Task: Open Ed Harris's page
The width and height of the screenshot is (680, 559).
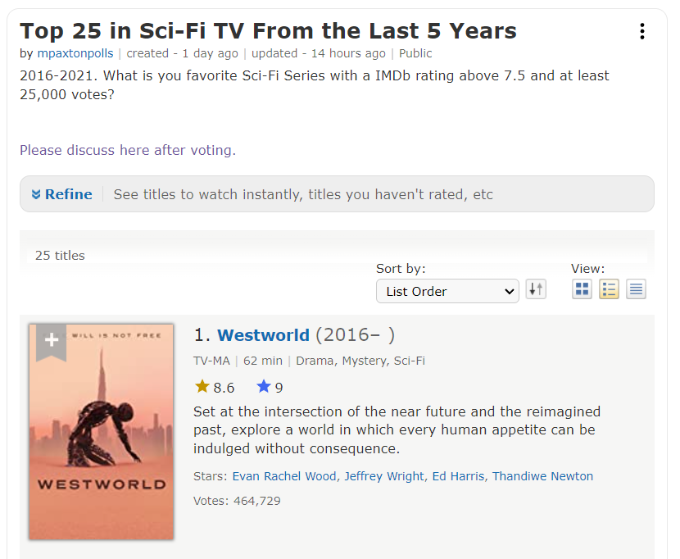Action: pos(457,476)
